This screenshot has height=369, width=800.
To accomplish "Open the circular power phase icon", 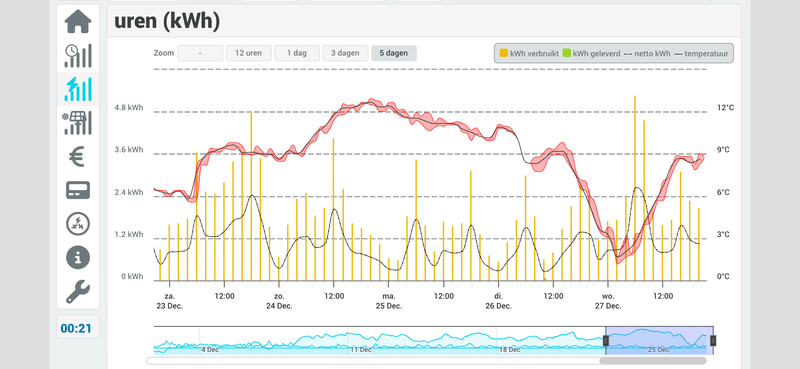I will [x=78, y=223].
